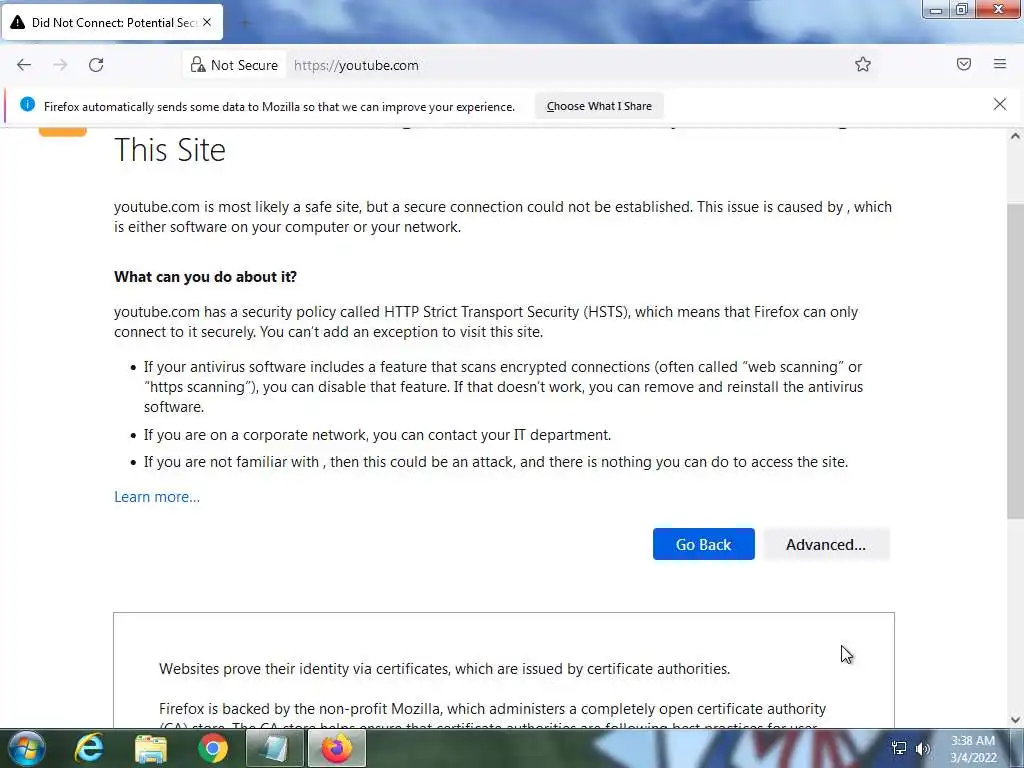Restore down the Firefox window
The height and width of the screenshot is (768, 1024).
coord(962,9)
